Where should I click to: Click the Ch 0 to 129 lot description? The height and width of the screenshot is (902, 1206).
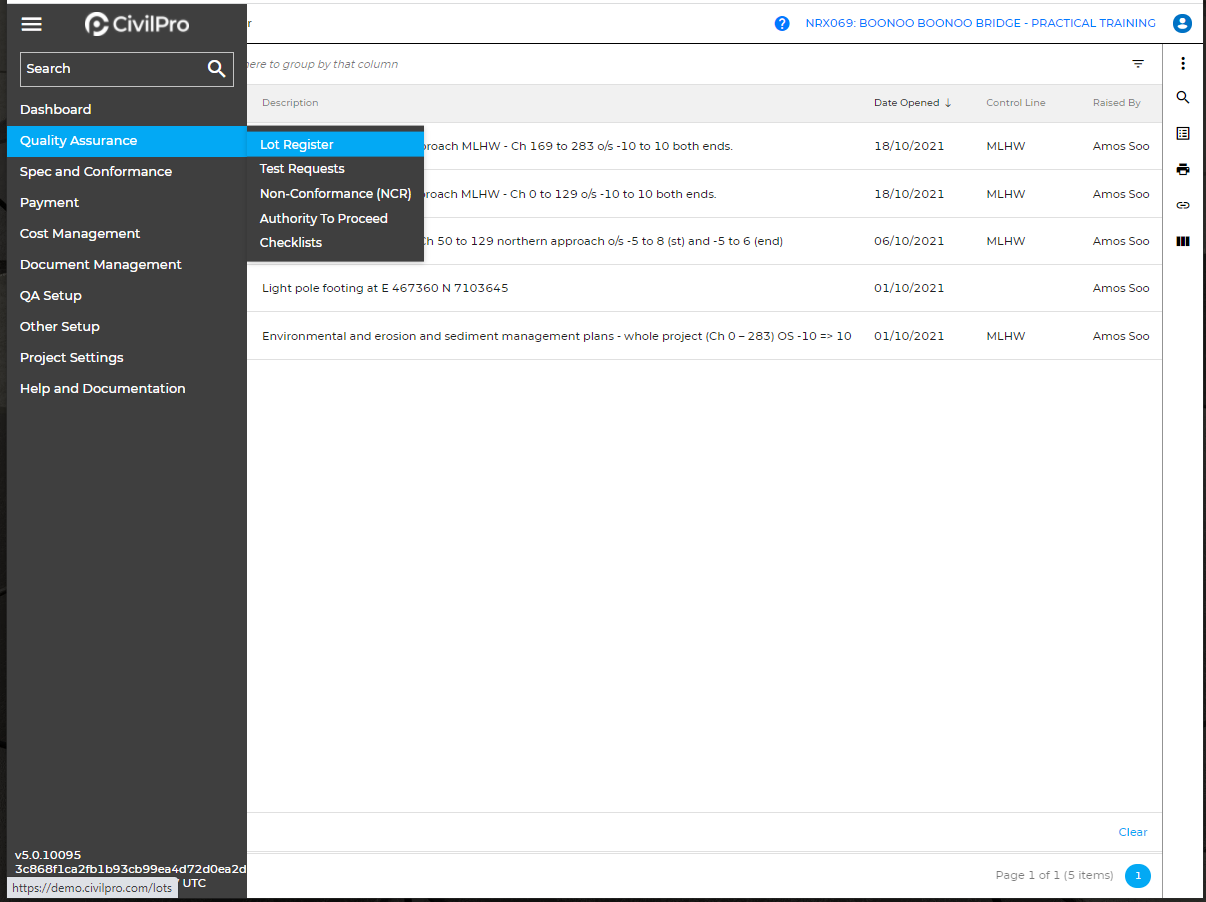[x=571, y=194]
